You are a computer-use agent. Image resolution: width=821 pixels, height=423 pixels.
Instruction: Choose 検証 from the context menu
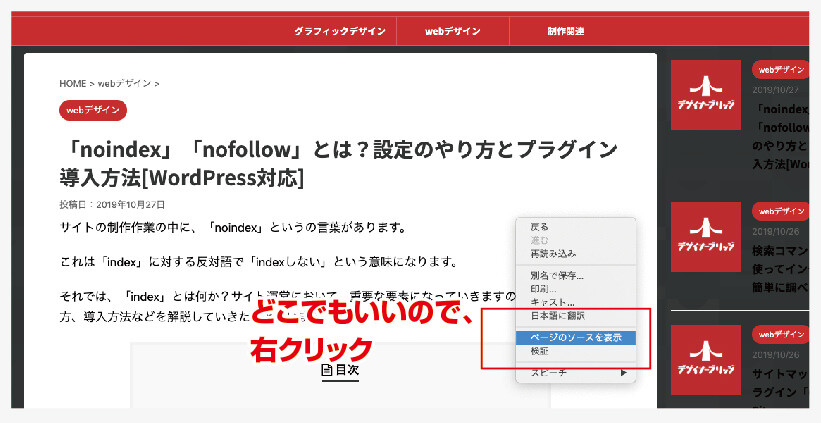click(540, 351)
